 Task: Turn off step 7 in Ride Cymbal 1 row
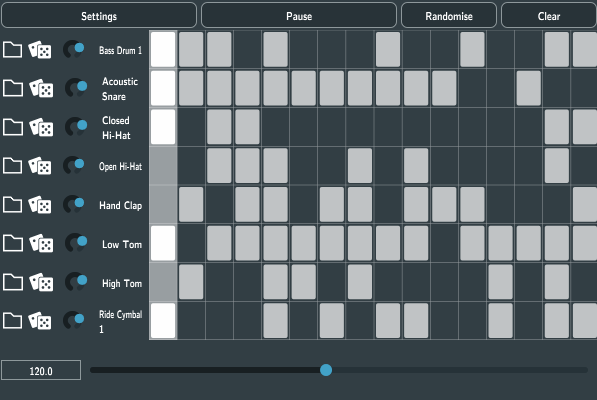coord(332,320)
